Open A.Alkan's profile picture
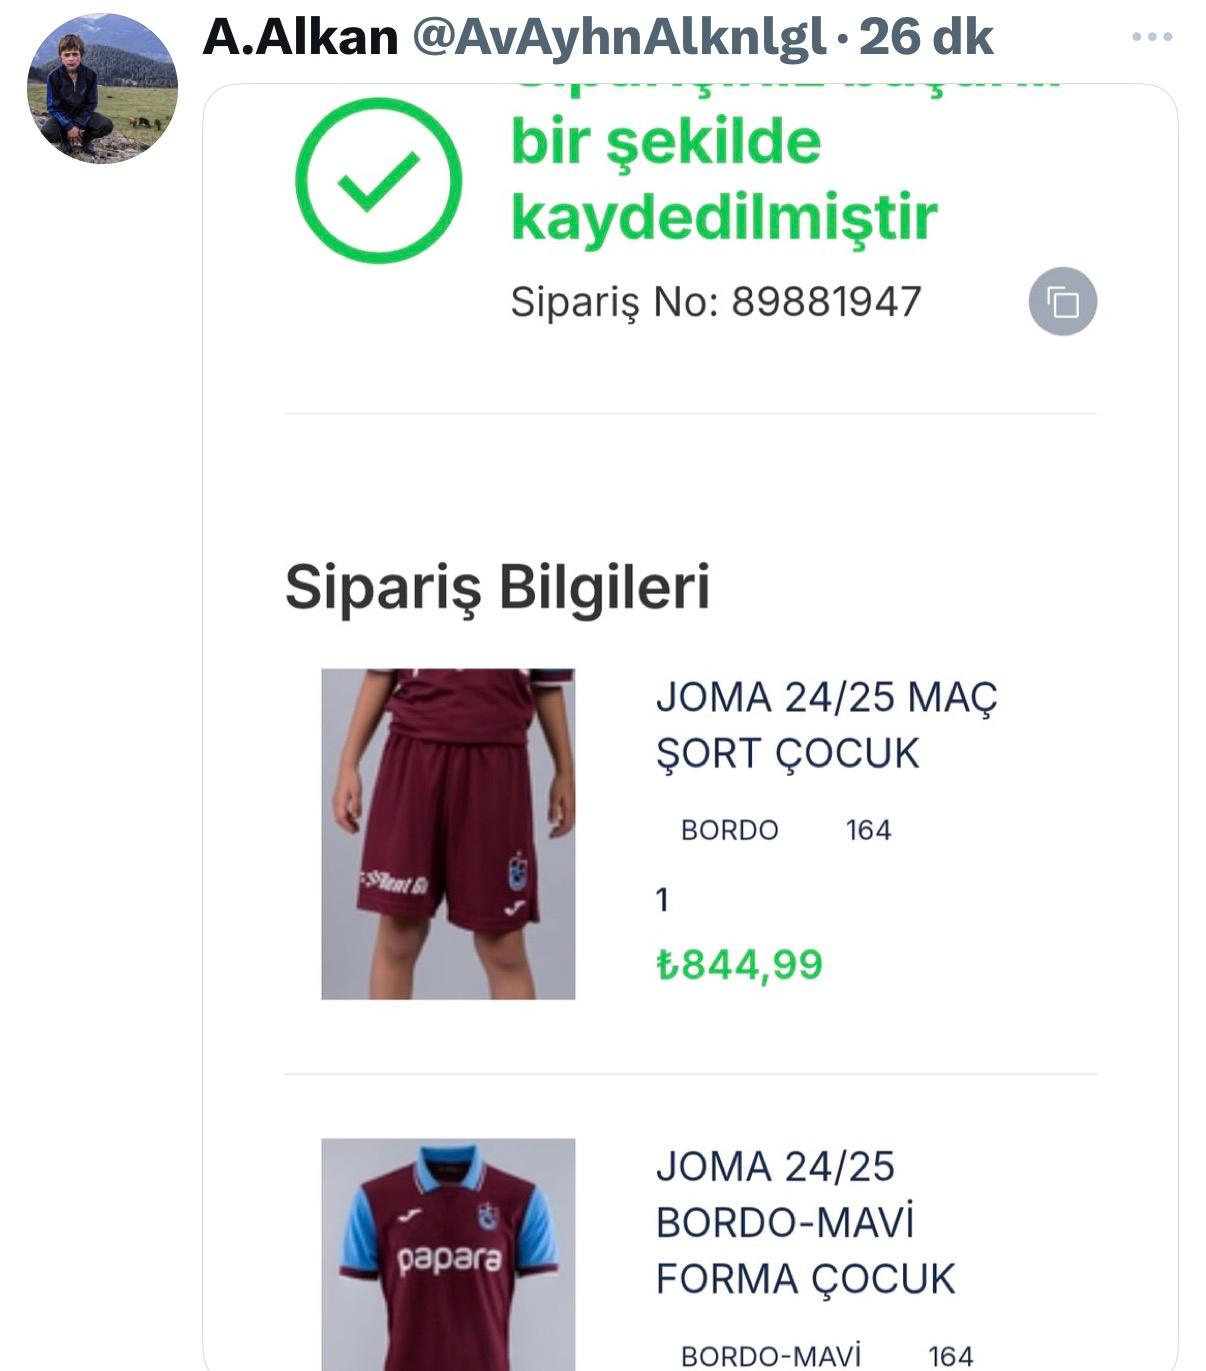 pyautogui.click(x=102, y=88)
